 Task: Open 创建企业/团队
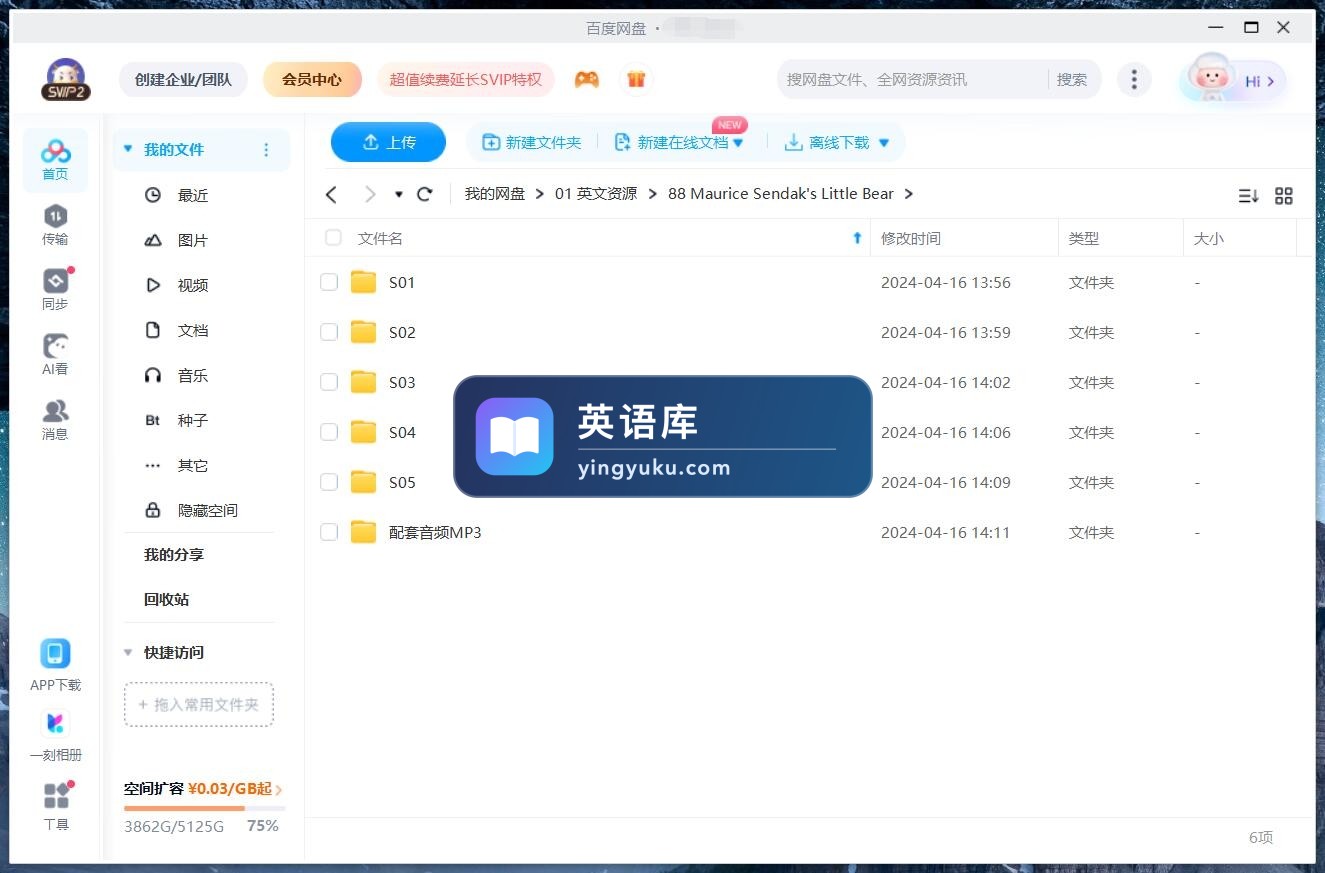coord(183,80)
